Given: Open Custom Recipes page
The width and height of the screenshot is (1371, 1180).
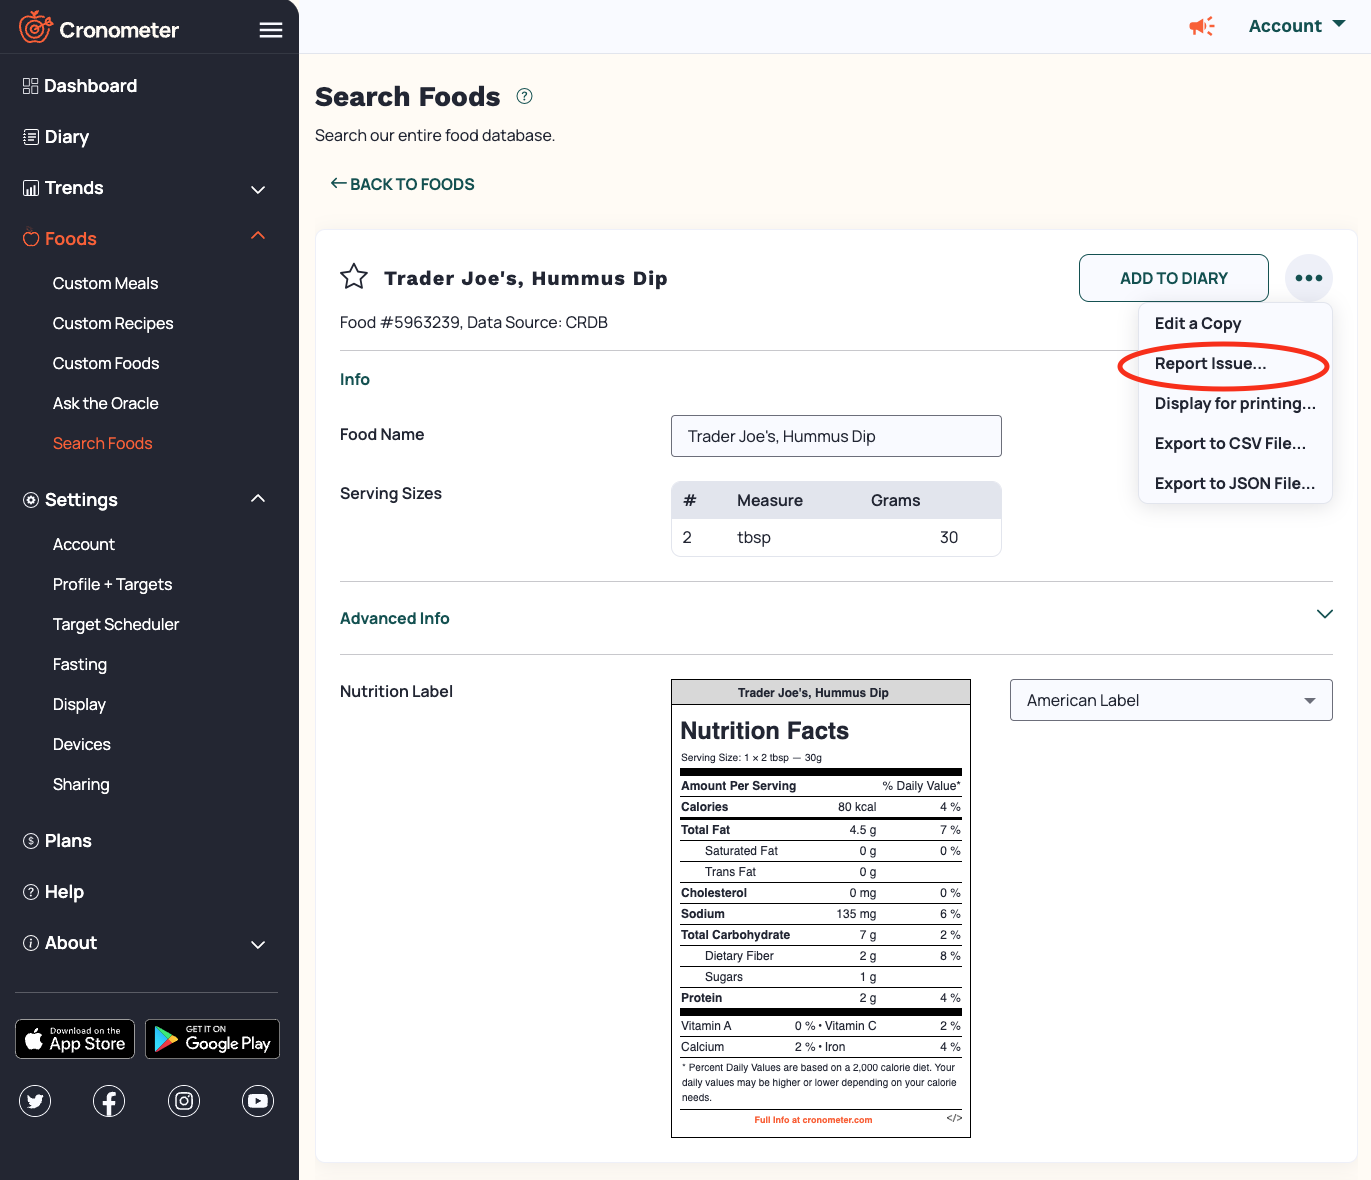Looking at the screenshot, I should point(113,323).
